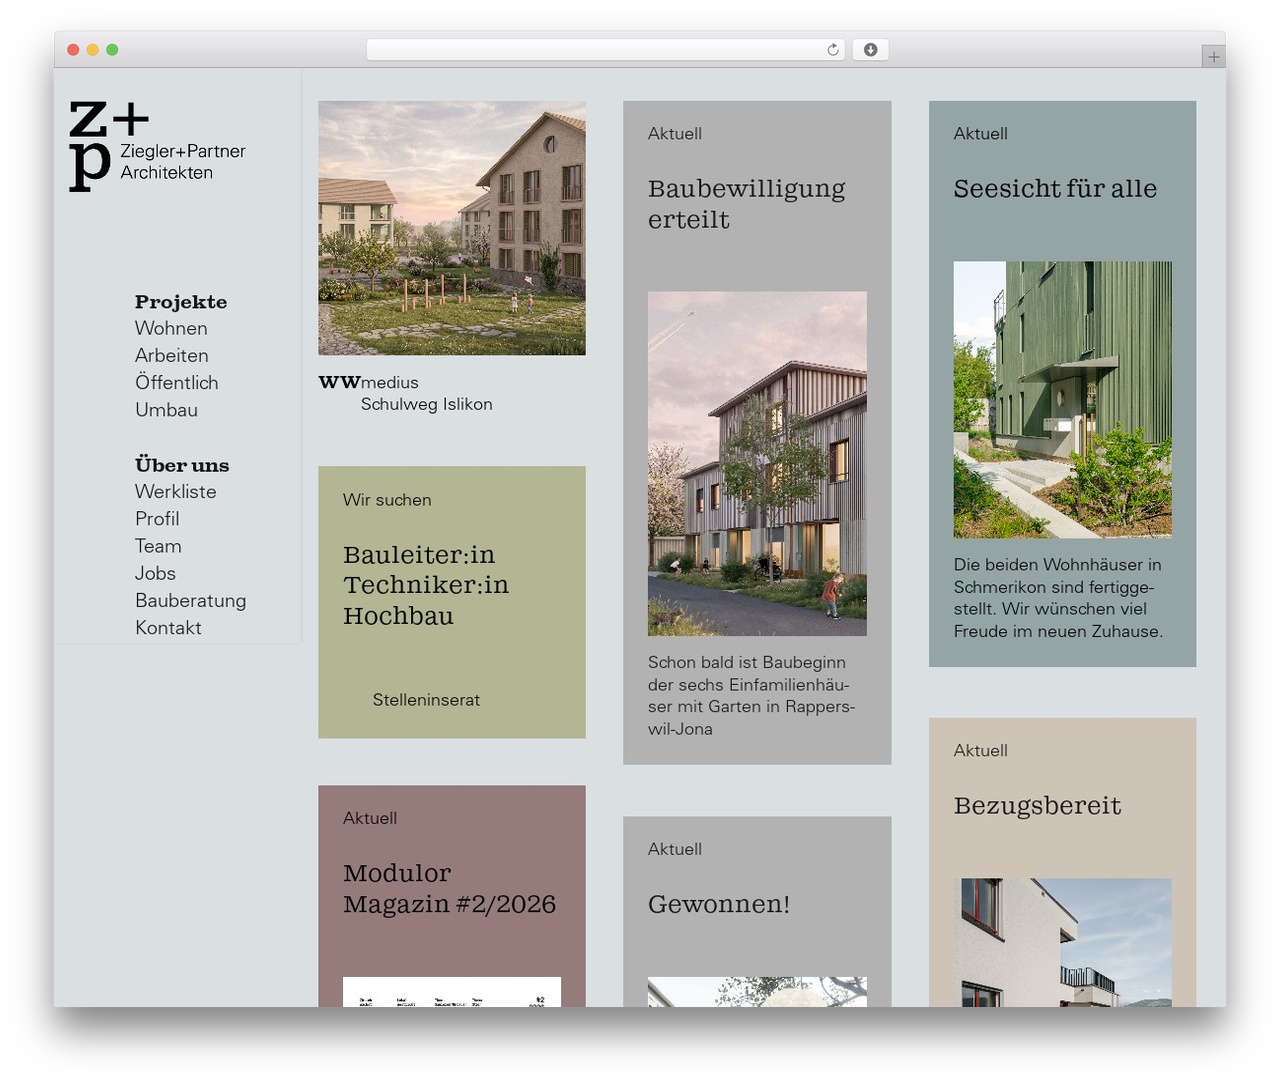1280x1084 pixels.
Task: Click the WWmedius project title
Action: point(368,382)
